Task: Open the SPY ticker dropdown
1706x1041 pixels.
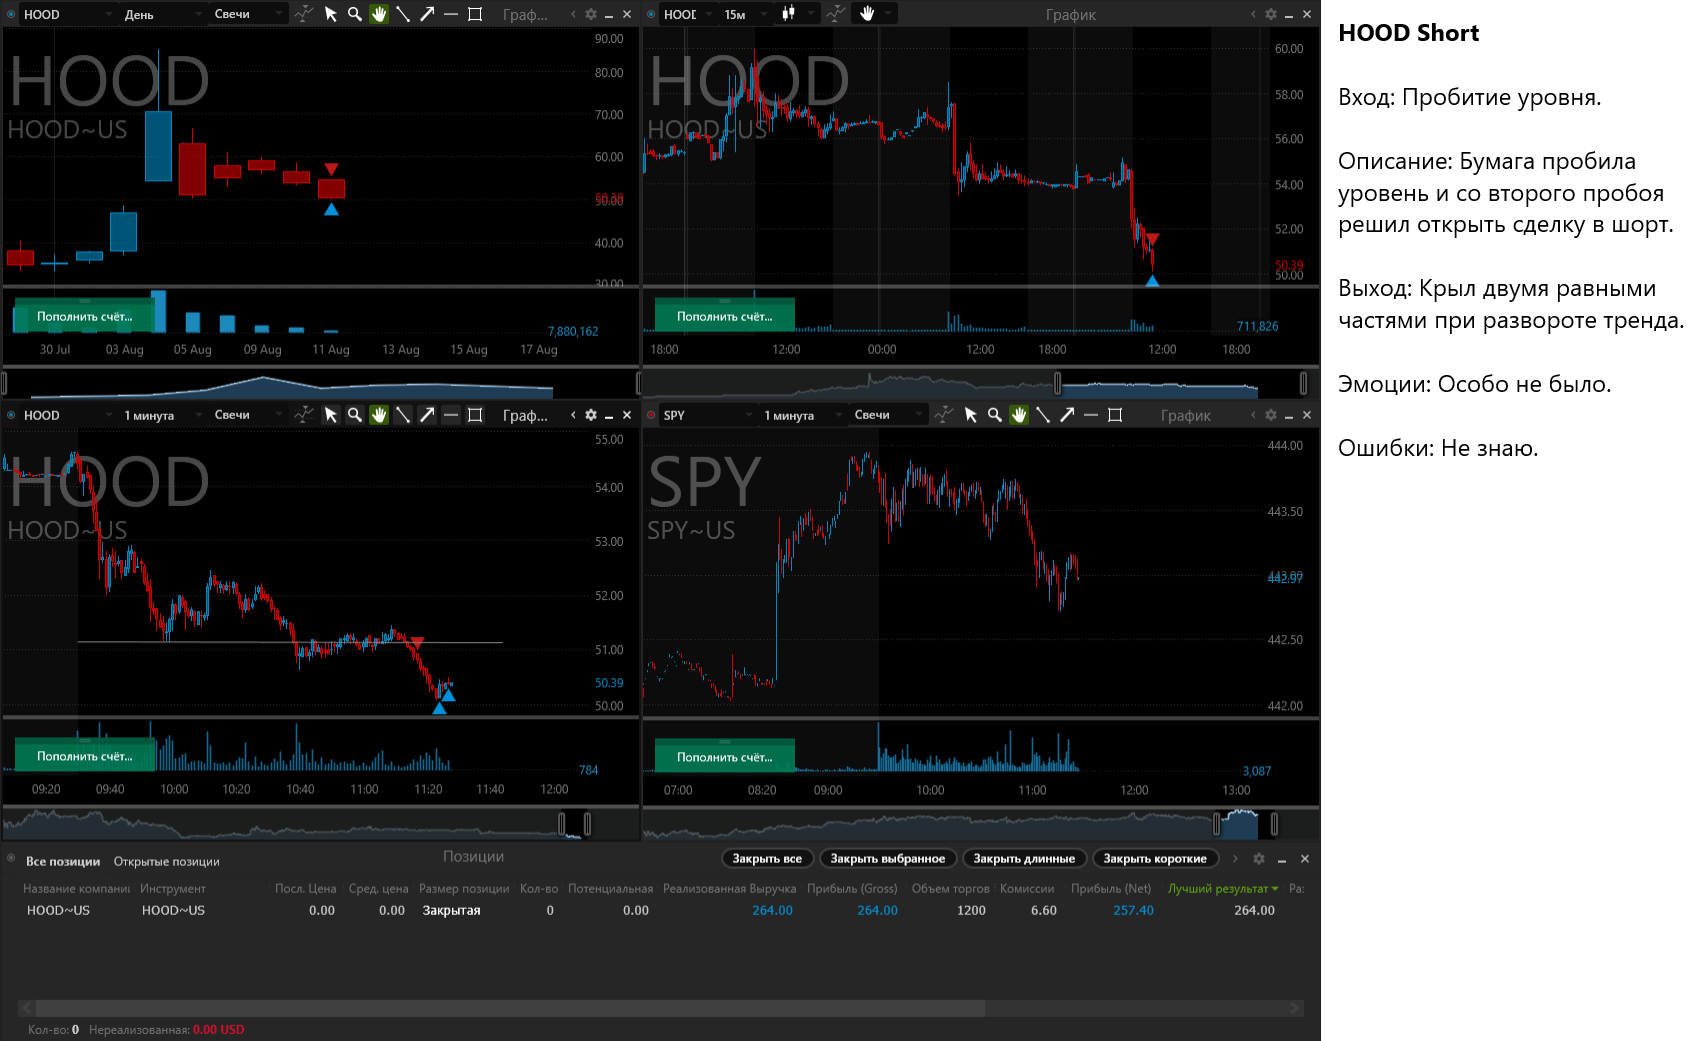Action: click(x=707, y=415)
